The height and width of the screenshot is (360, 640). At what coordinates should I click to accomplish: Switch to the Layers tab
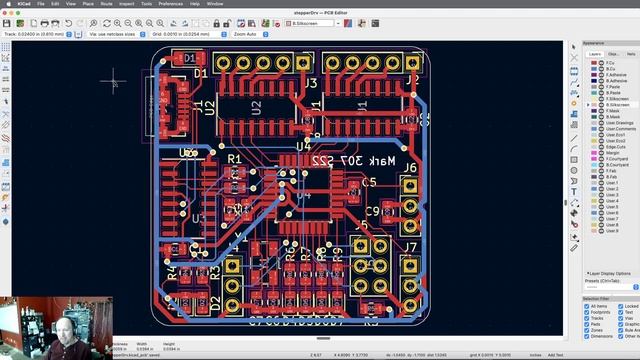pyautogui.click(x=595, y=54)
